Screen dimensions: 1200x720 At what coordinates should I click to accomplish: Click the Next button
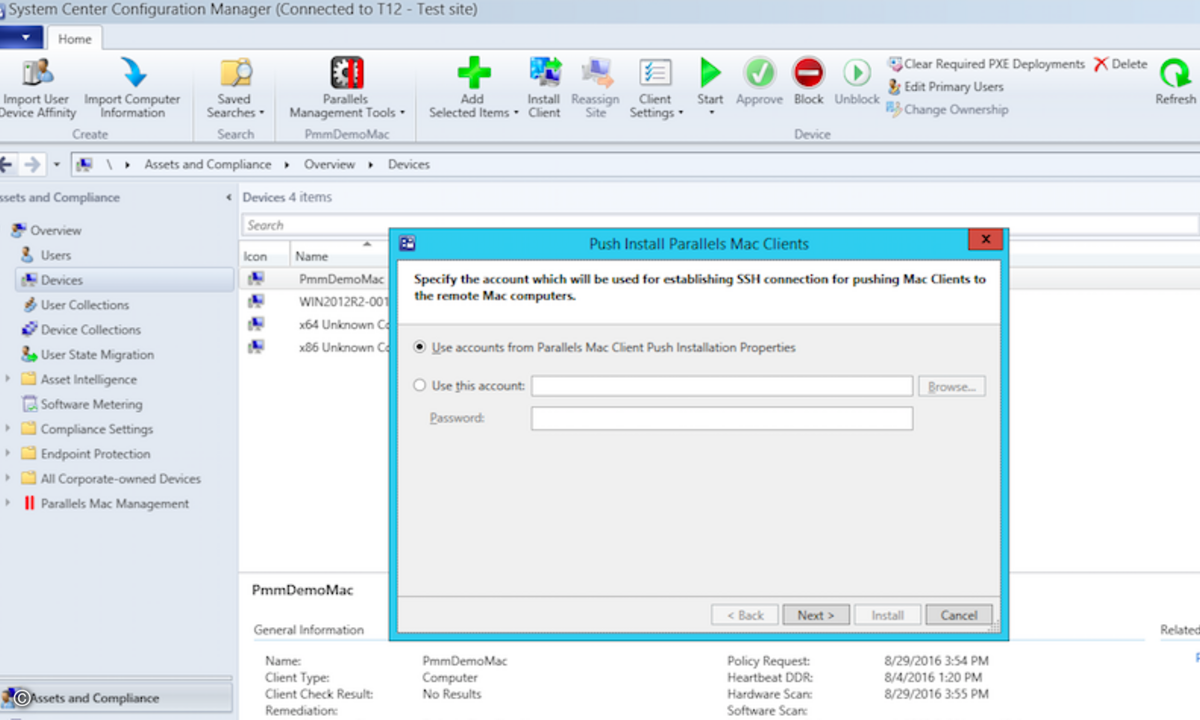click(816, 615)
